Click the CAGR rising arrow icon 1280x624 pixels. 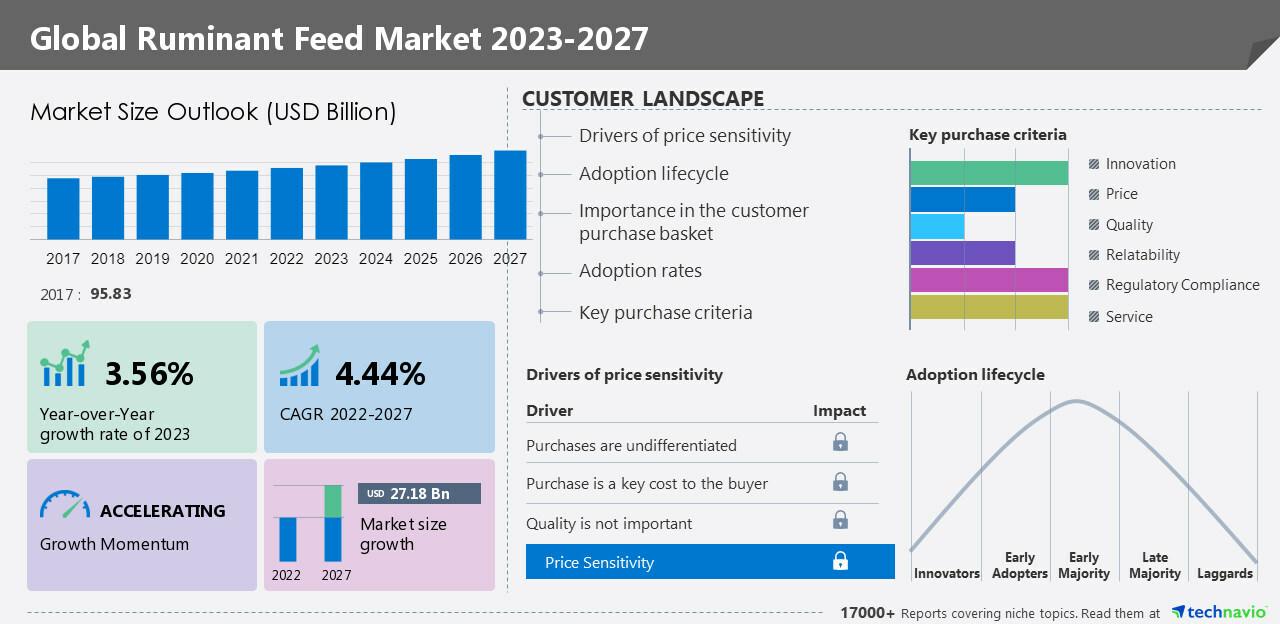(300, 366)
